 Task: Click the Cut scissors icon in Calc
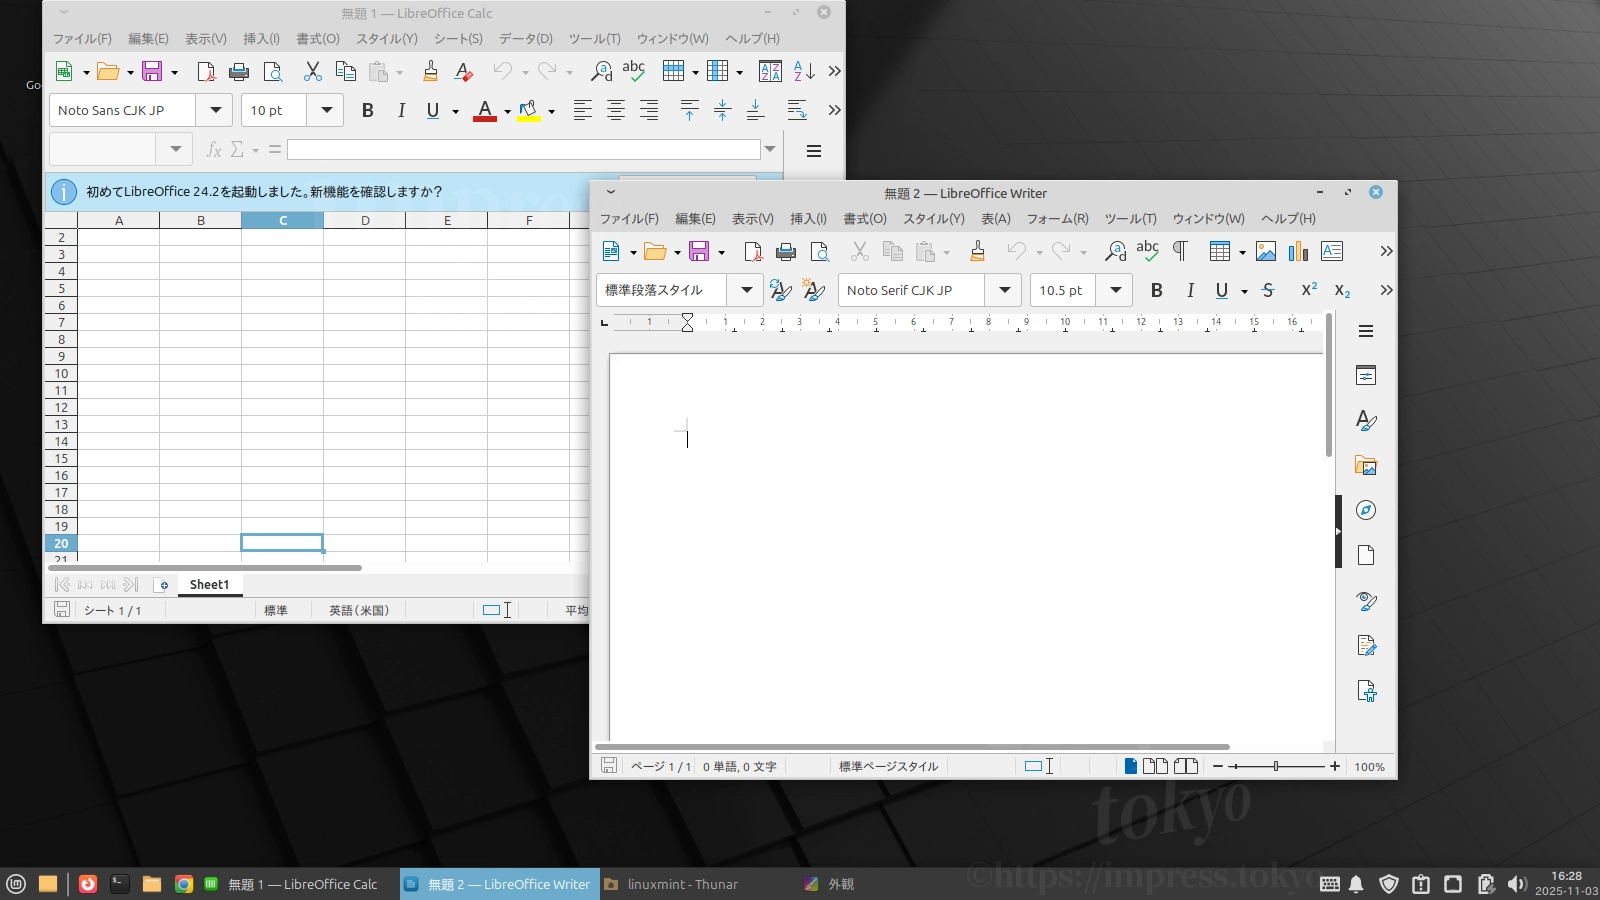(313, 71)
